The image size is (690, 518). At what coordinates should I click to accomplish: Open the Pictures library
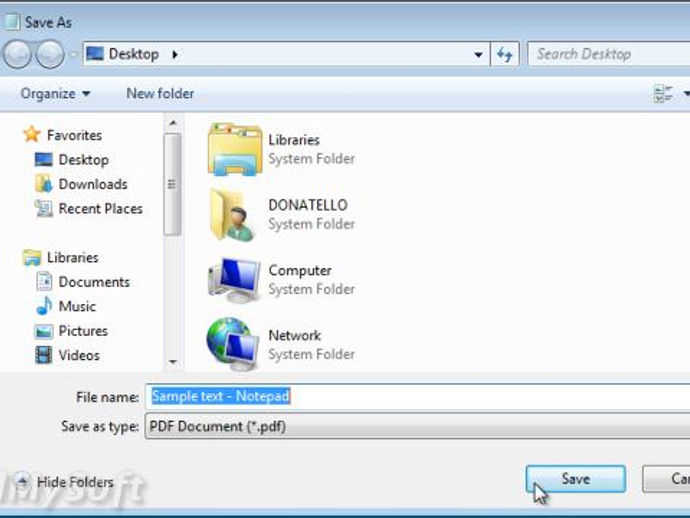tap(83, 331)
